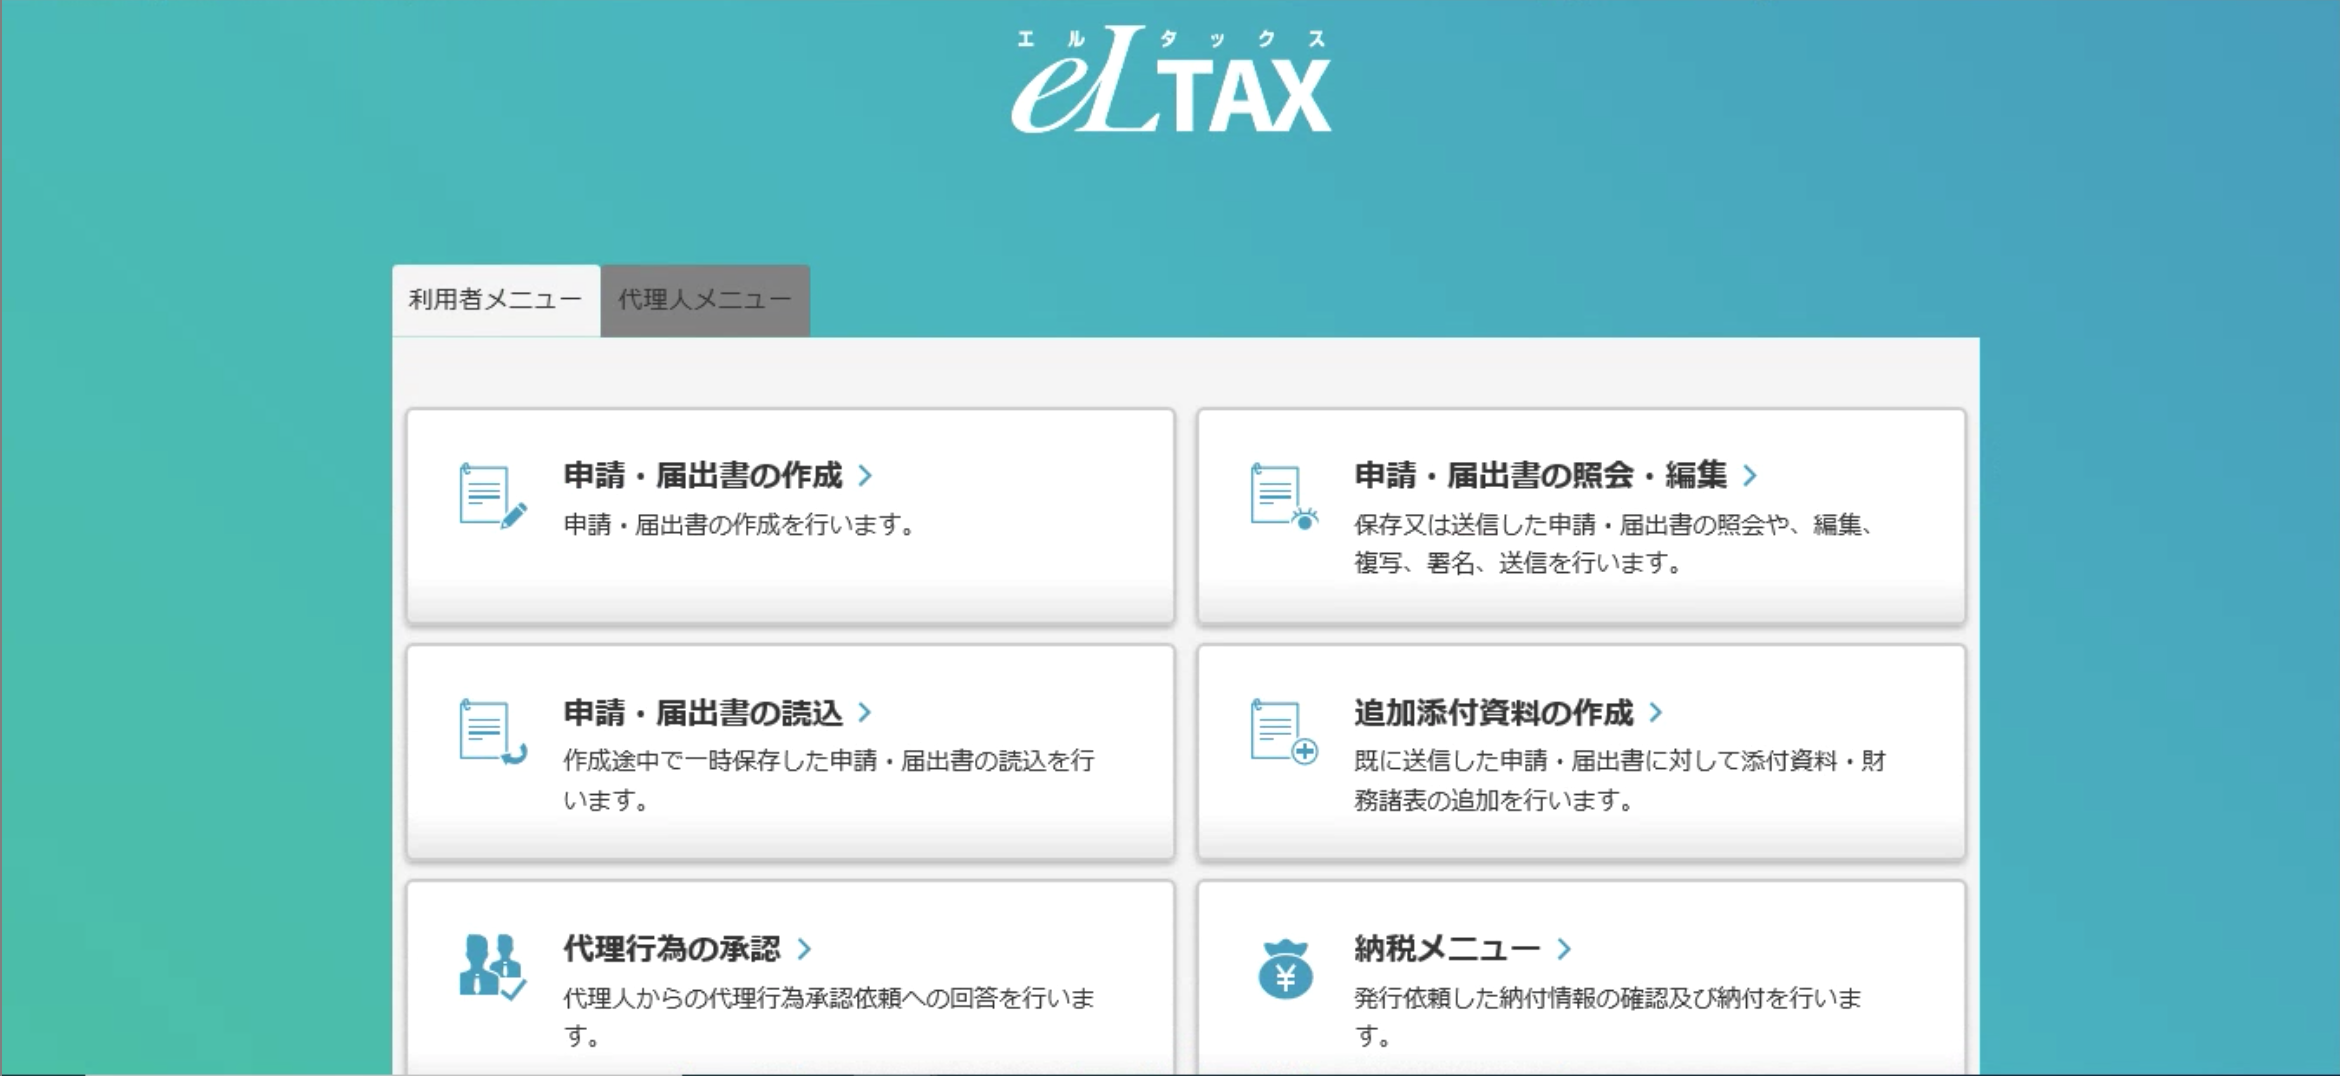Screen dimensions: 2340x1076
Task: Click the document with pencil icon
Action: click(x=491, y=496)
